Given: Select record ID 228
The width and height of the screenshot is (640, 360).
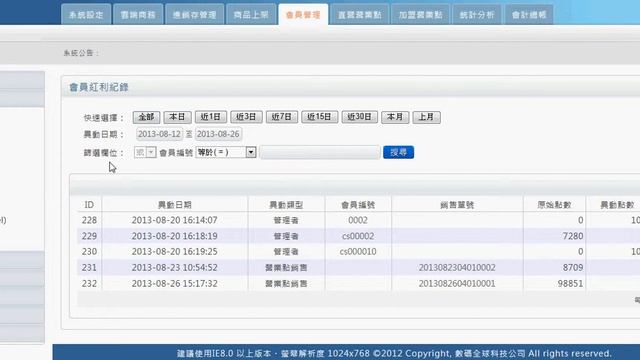Looking at the screenshot, I should (89, 220).
